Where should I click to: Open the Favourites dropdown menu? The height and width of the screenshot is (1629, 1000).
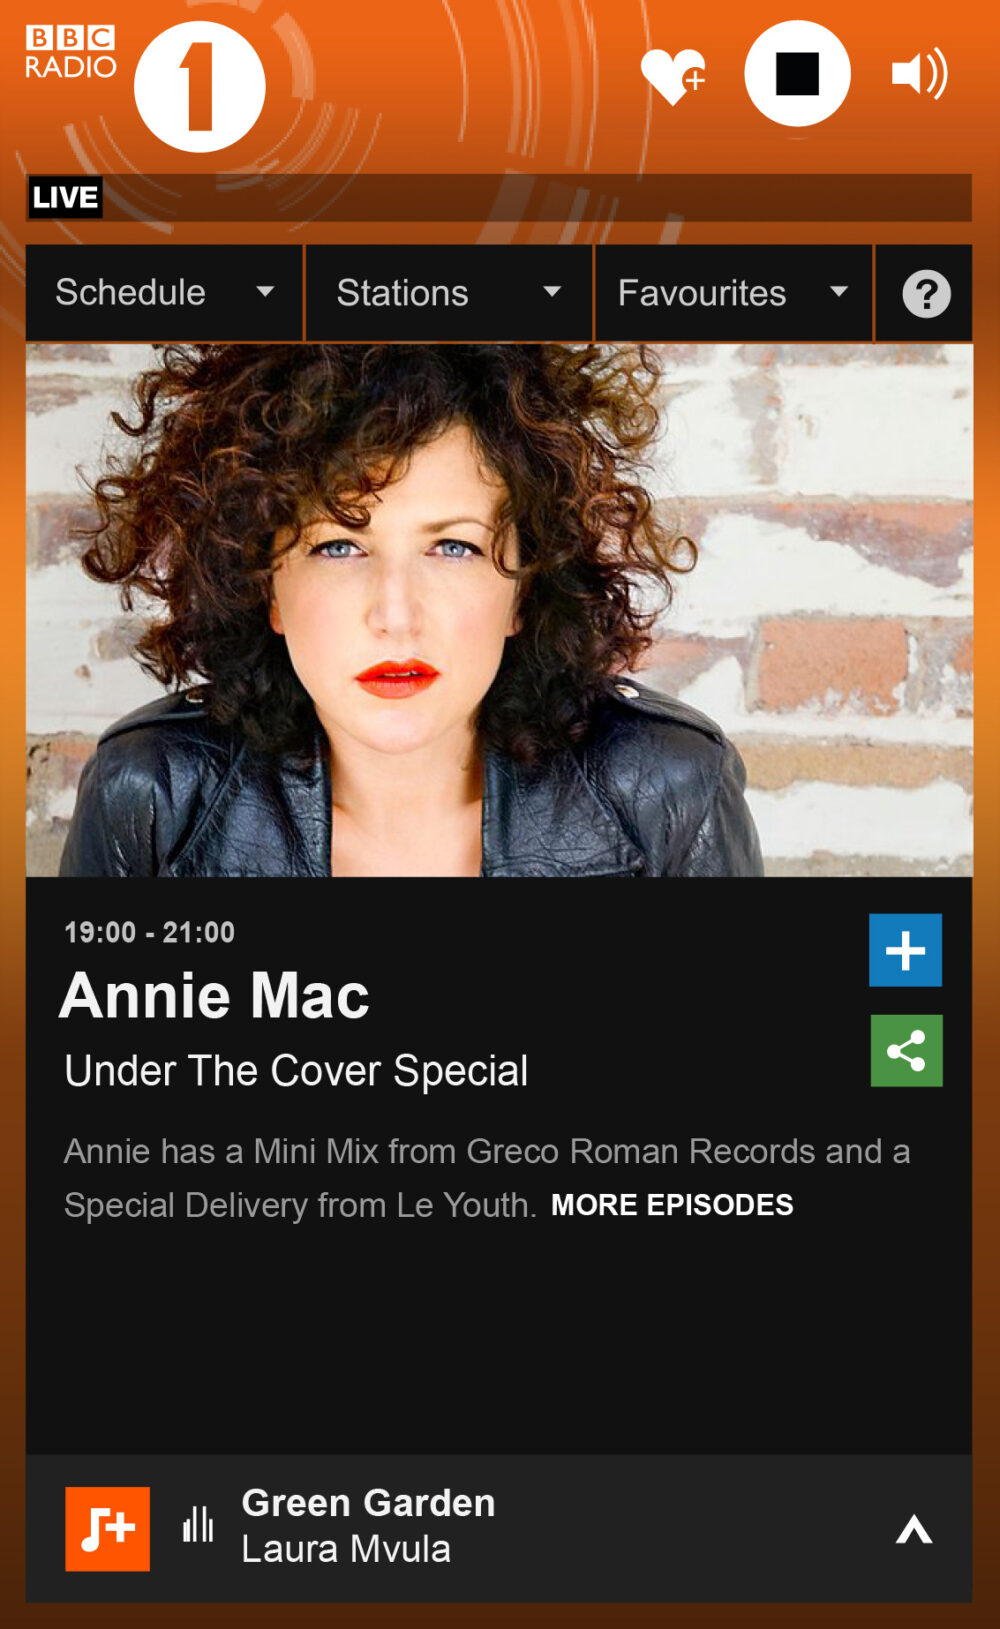[x=734, y=293]
